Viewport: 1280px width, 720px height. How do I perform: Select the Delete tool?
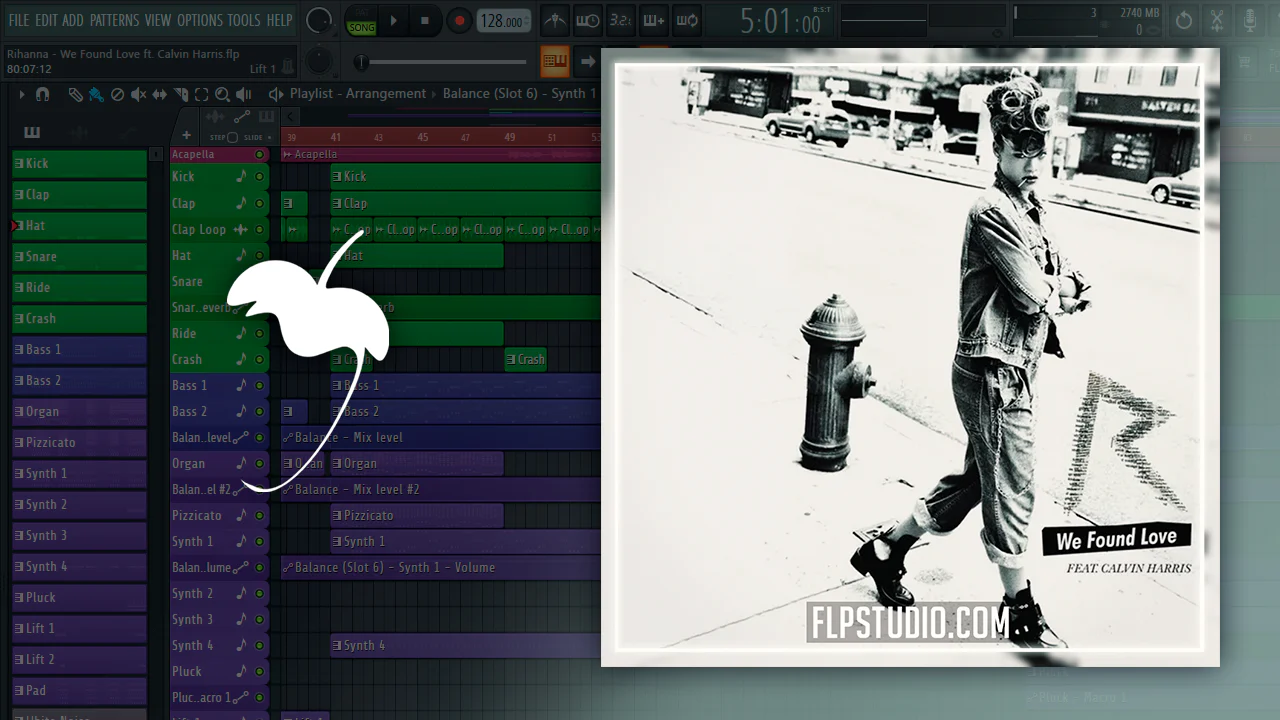tap(117, 94)
